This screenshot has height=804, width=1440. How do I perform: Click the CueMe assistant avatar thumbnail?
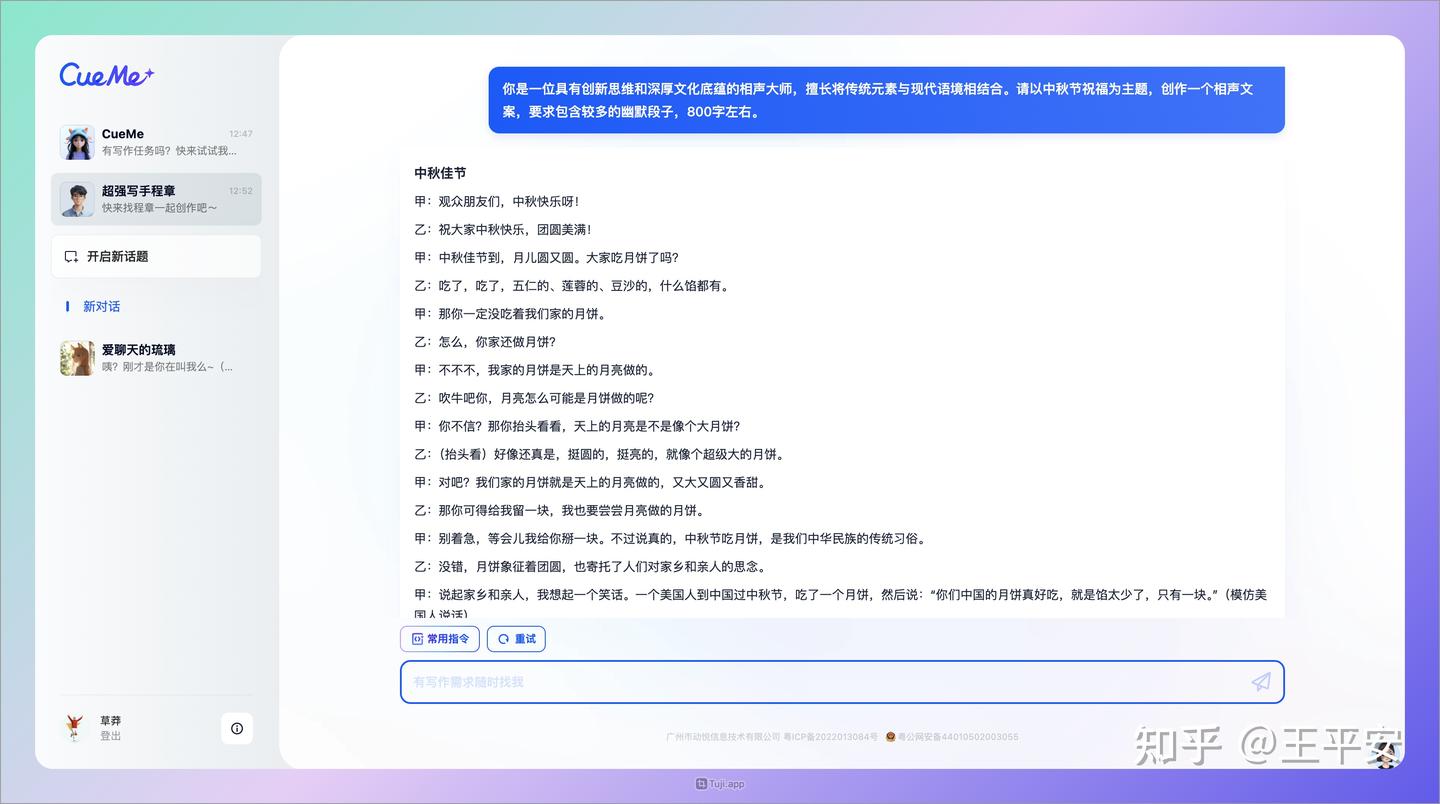(x=77, y=141)
